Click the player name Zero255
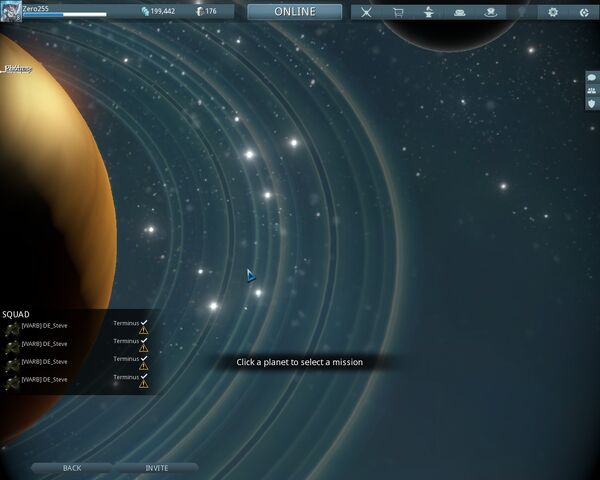600x480 pixels. [x=36, y=8]
